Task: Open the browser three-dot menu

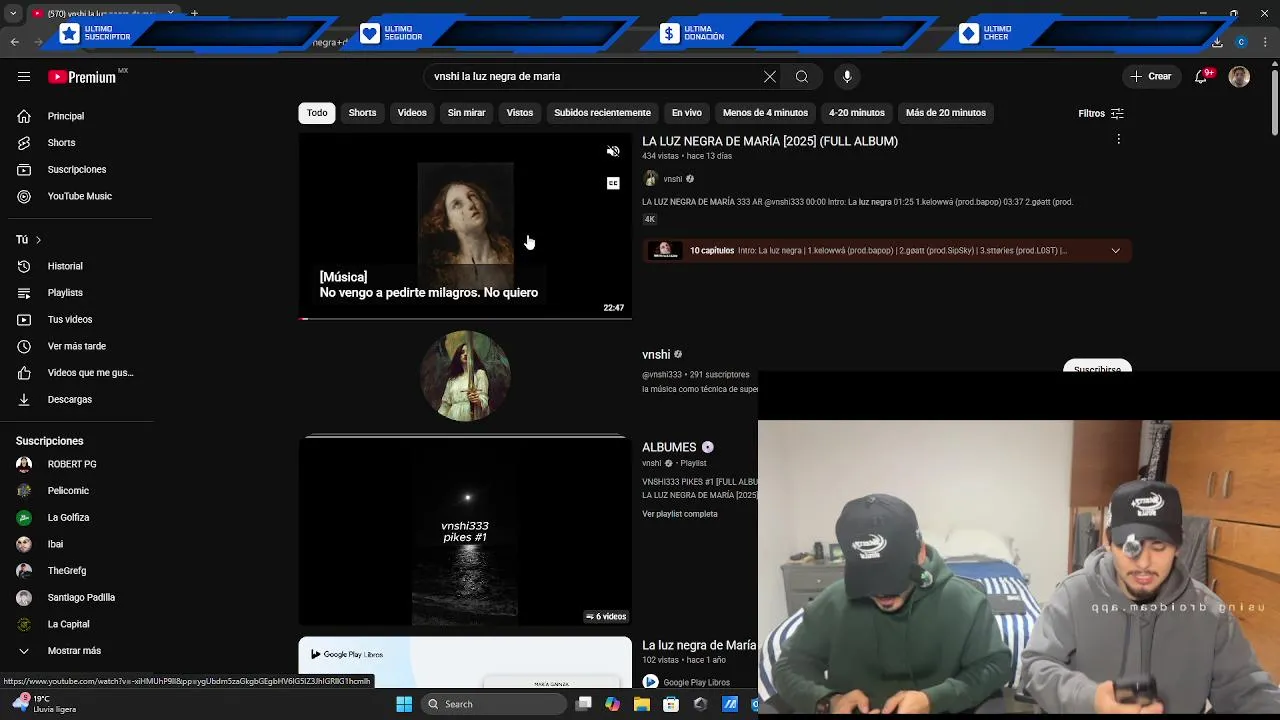Action: coord(1265,42)
